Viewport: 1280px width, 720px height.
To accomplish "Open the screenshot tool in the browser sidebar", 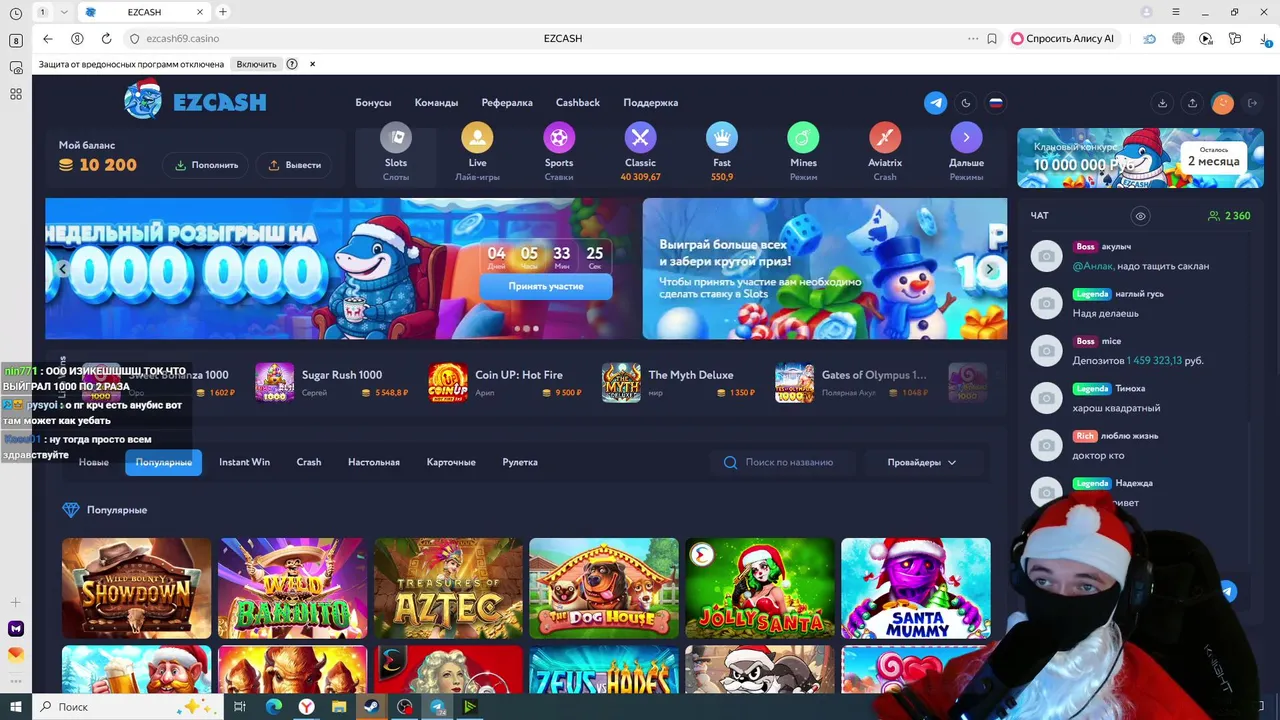I will 16,67.
